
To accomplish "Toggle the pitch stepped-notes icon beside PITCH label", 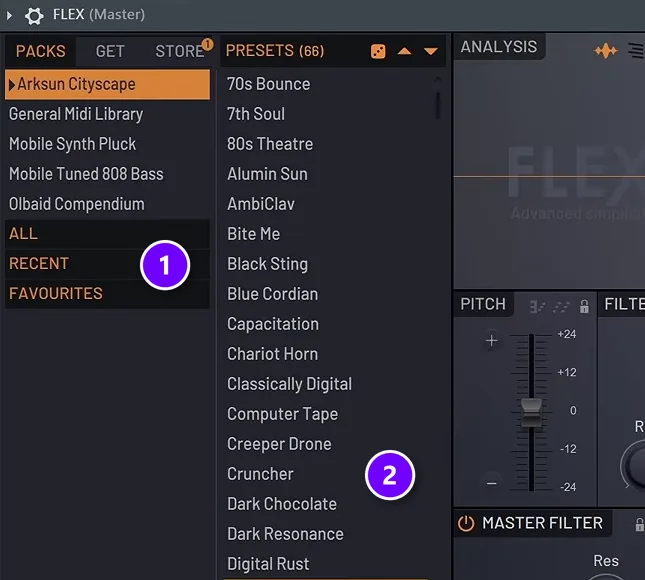I will click(x=537, y=306).
